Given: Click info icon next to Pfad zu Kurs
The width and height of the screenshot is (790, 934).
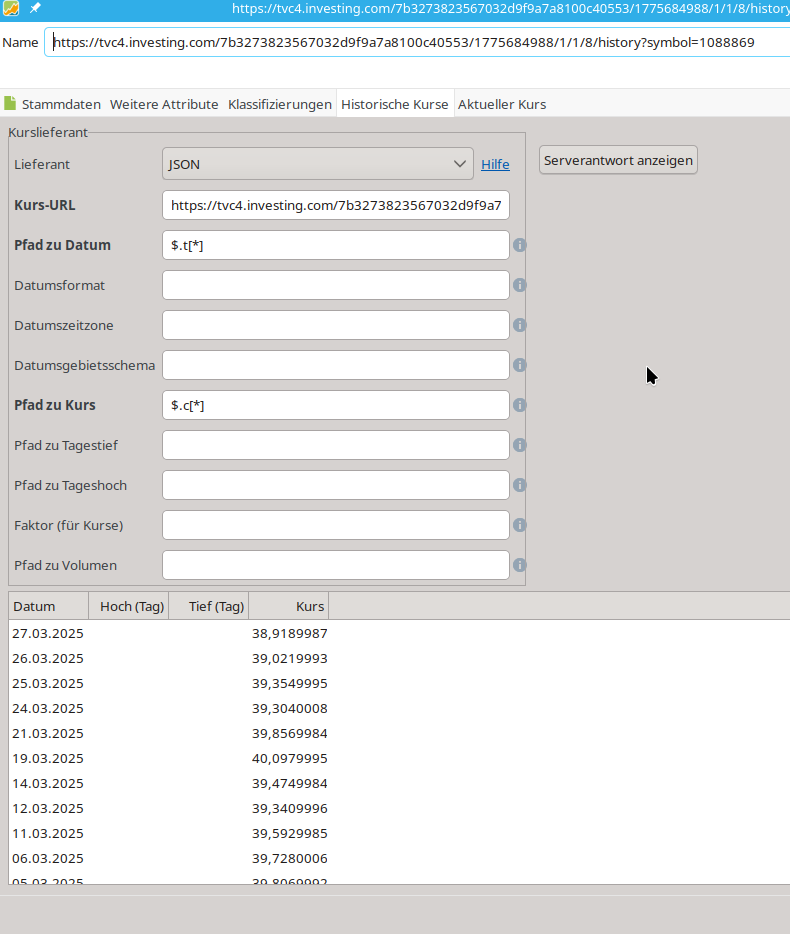Looking at the screenshot, I should click(x=520, y=405).
